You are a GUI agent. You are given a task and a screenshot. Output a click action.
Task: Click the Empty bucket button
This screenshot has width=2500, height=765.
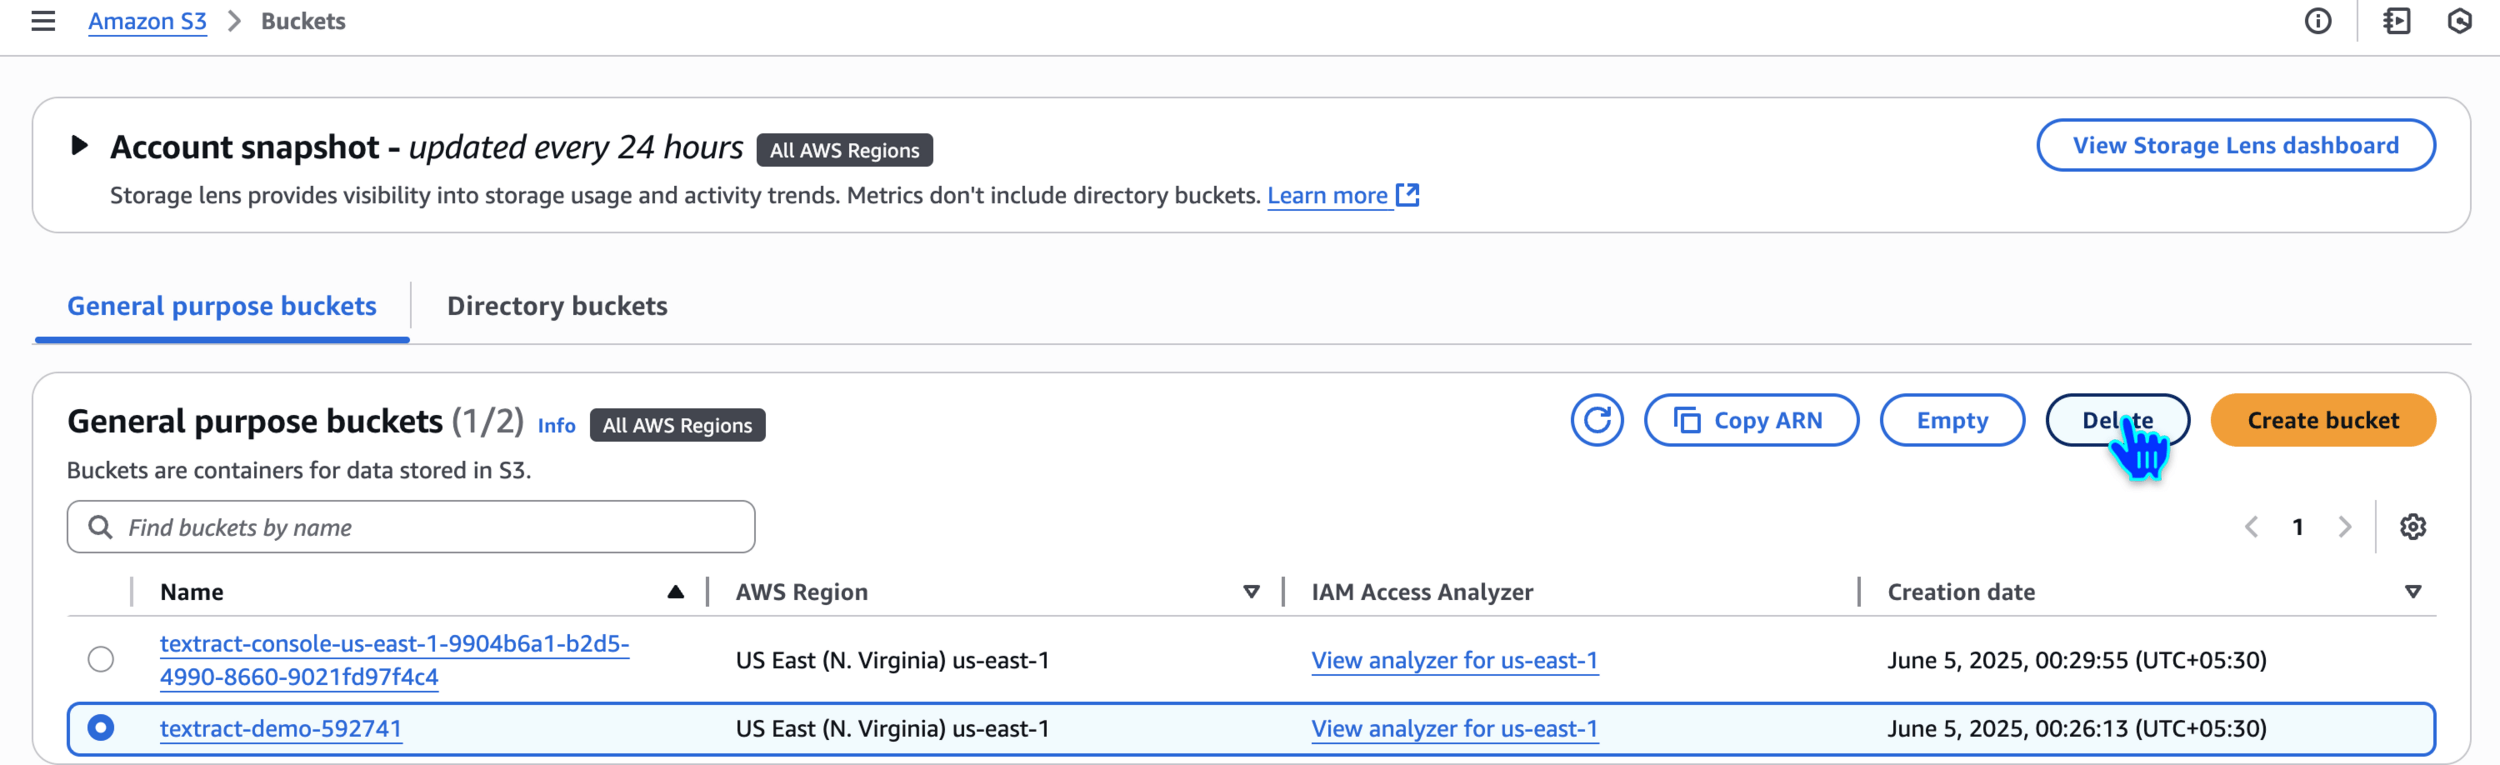click(1952, 420)
